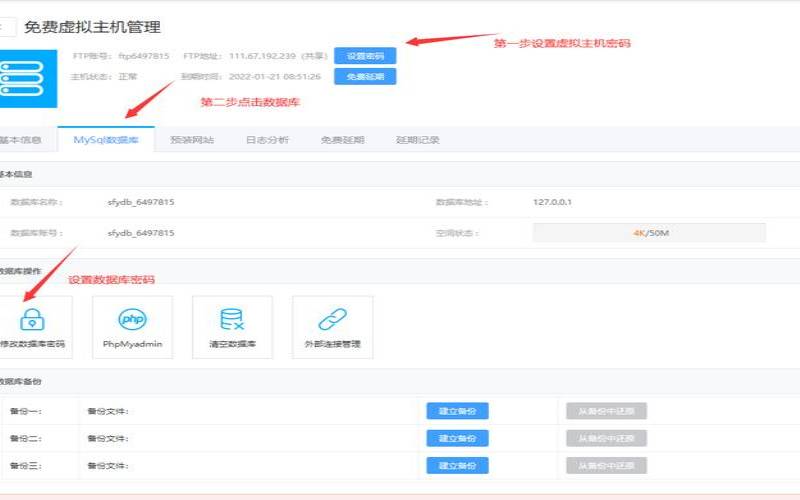Click 建立备份 for 备份一
Viewport: 800px width, 500px height.
(x=457, y=411)
